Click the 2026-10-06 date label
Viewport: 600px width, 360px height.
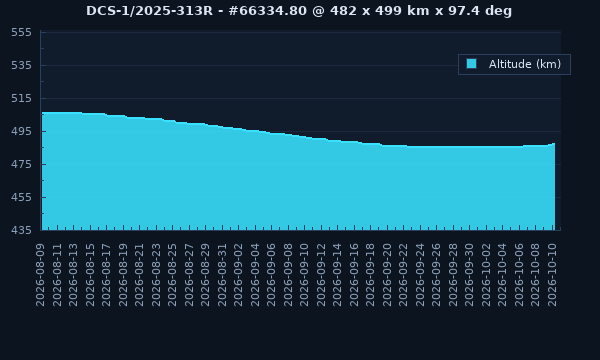pos(519,275)
